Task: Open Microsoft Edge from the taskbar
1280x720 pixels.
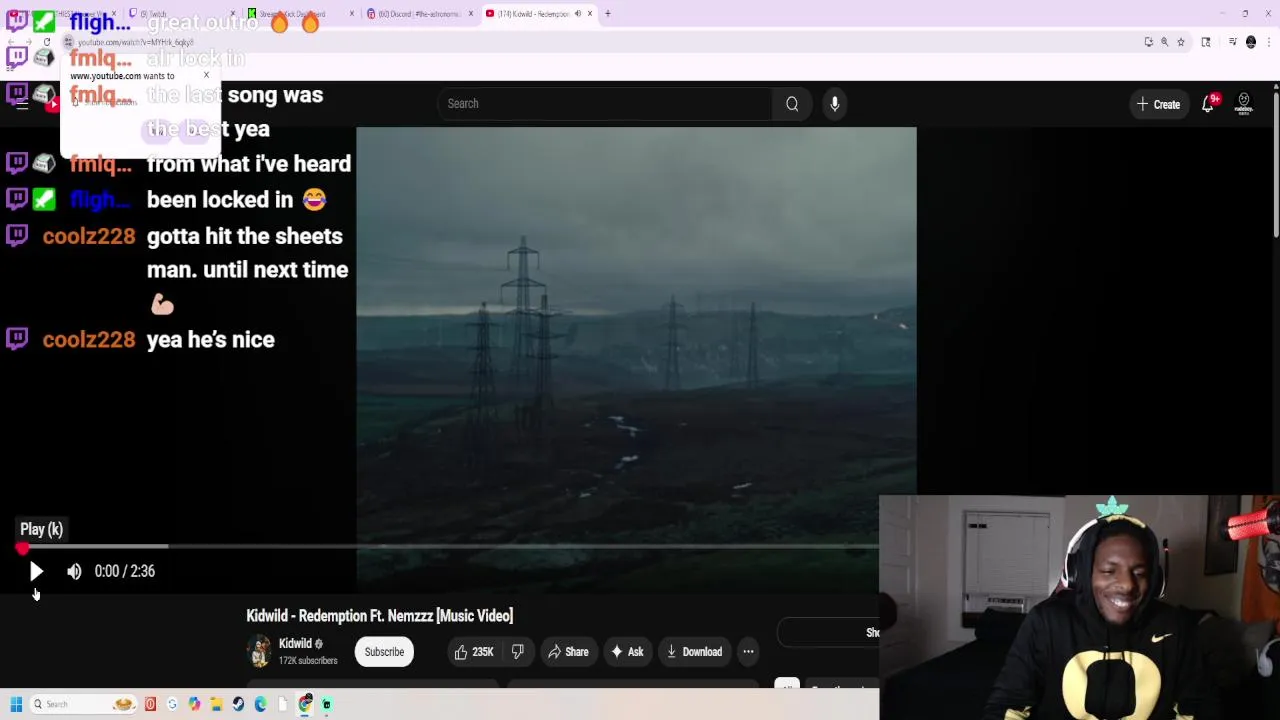Action: click(x=260, y=704)
